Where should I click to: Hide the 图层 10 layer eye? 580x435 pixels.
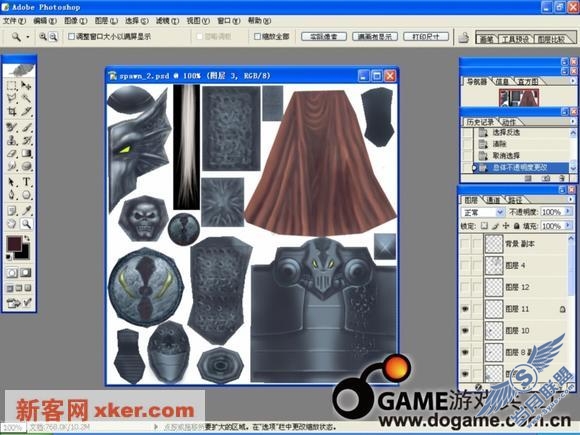tap(465, 330)
